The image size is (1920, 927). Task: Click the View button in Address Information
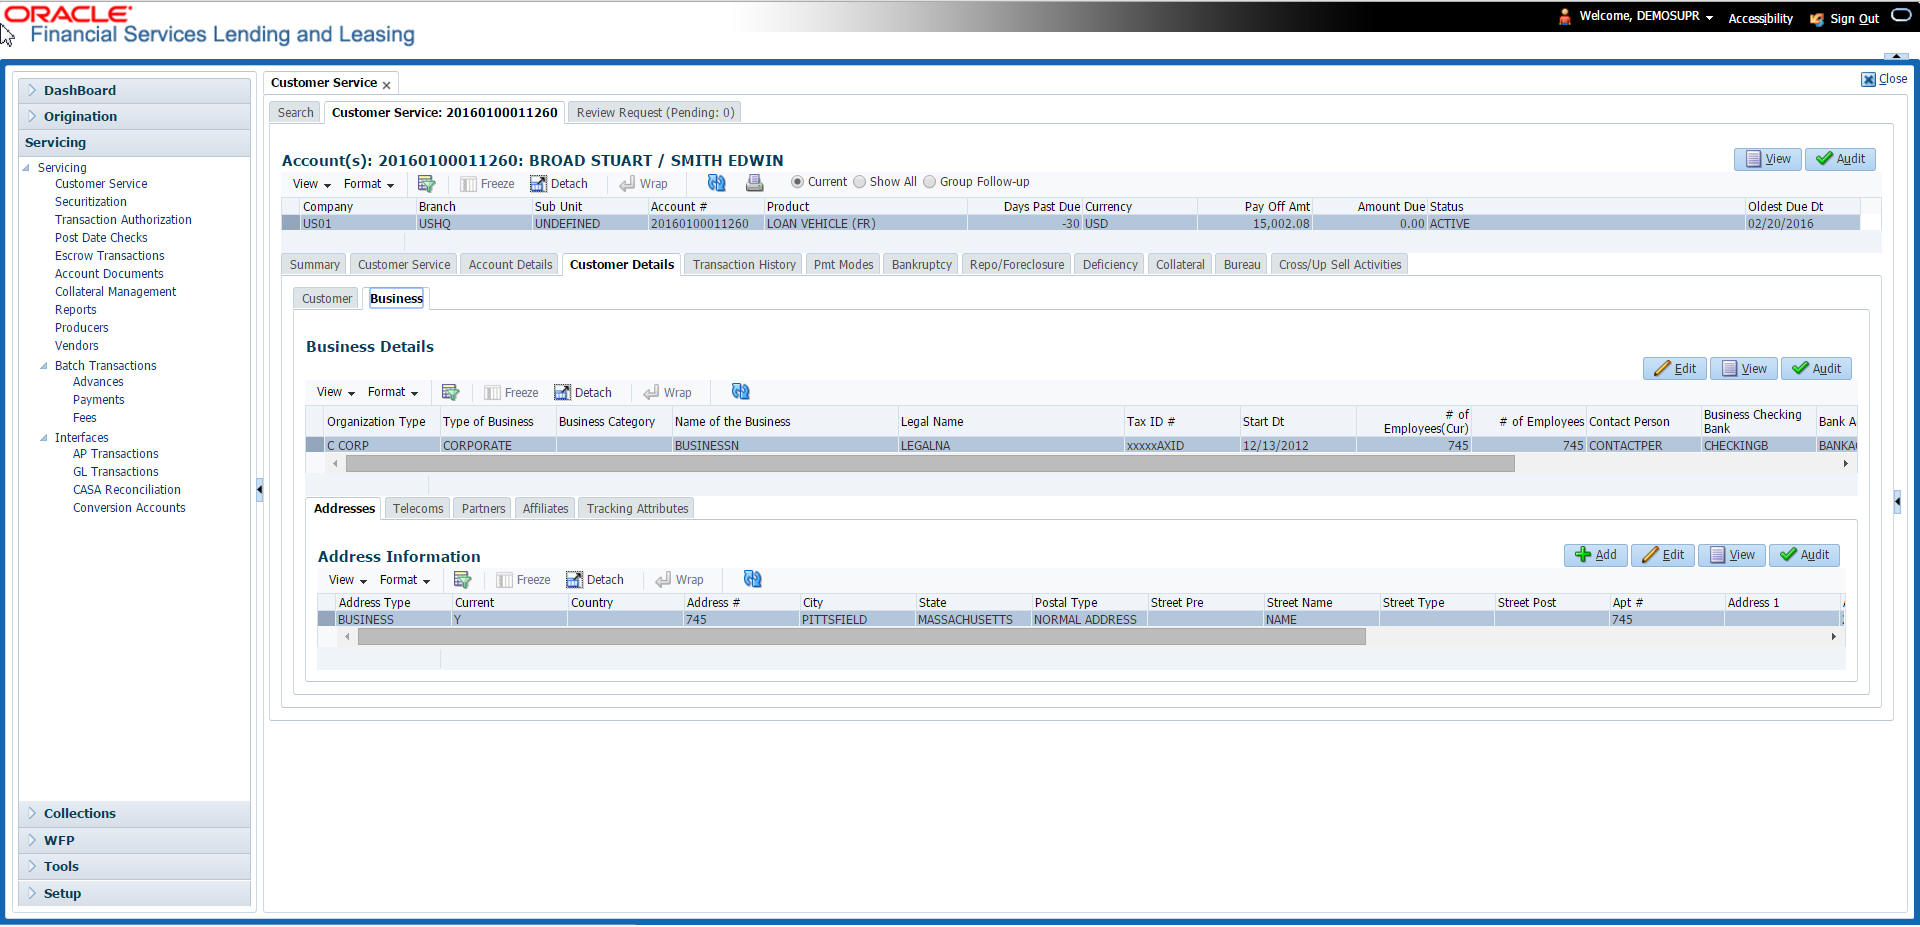[1732, 555]
